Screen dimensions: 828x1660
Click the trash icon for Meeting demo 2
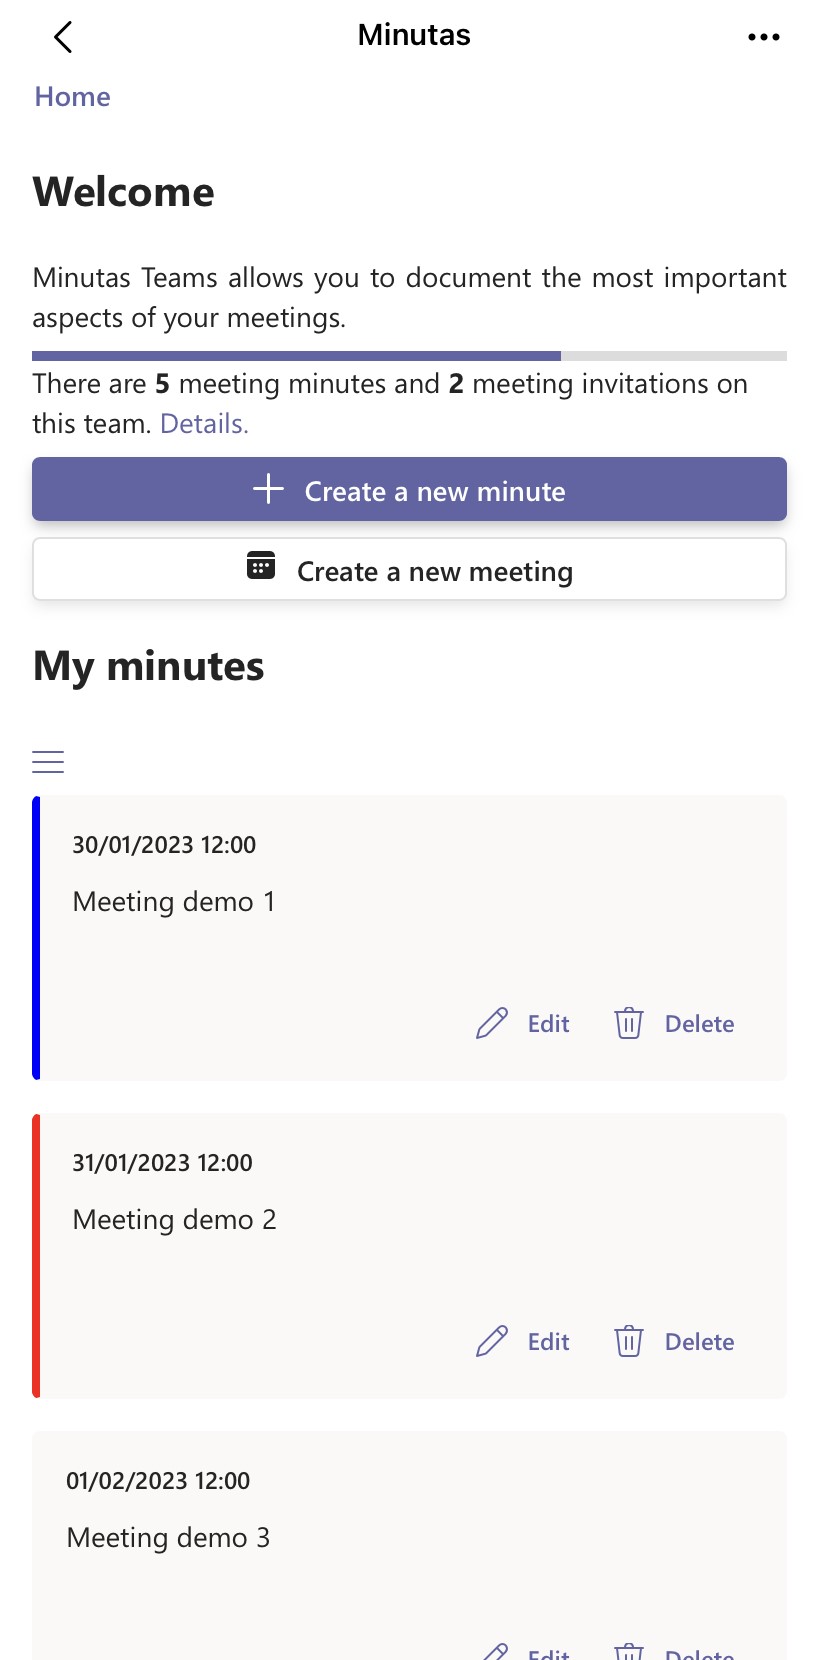pyautogui.click(x=629, y=1341)
